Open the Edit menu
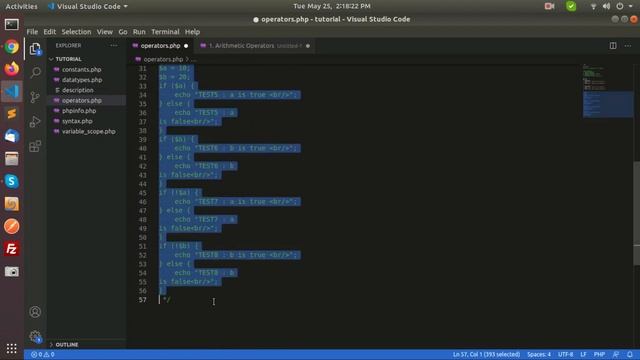 pyautogui.click(x=50, y=32)
